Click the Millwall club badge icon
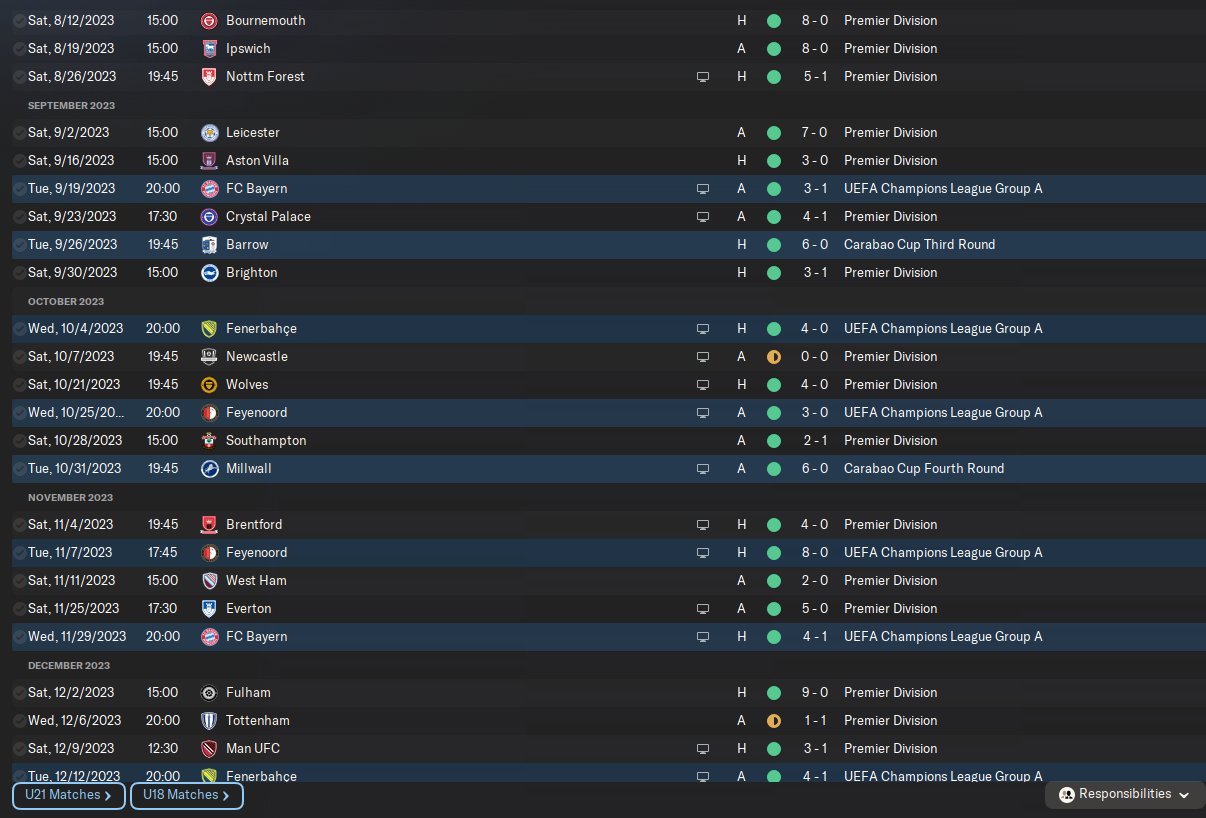Viewport: 1206px width, 818px height. coord(209,468)
